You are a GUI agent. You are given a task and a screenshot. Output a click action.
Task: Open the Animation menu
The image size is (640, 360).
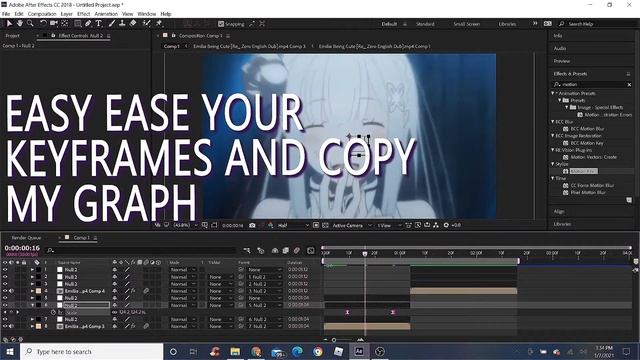[106, 14]
